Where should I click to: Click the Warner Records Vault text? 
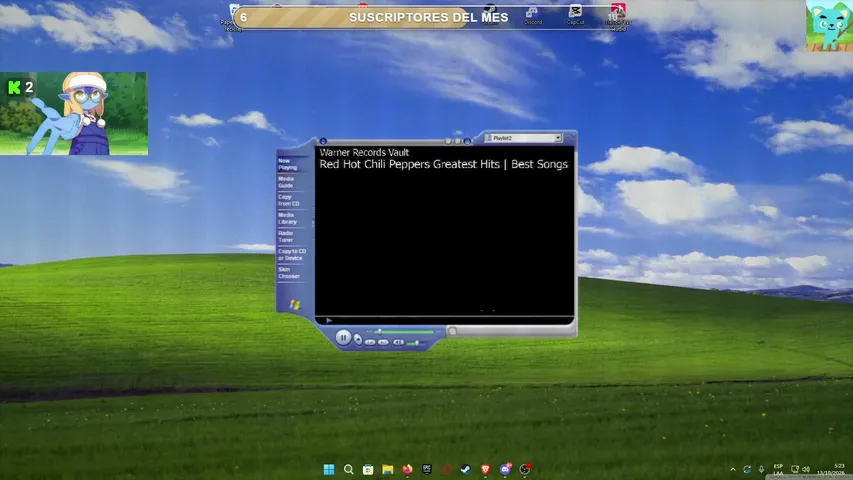point(364,152)
